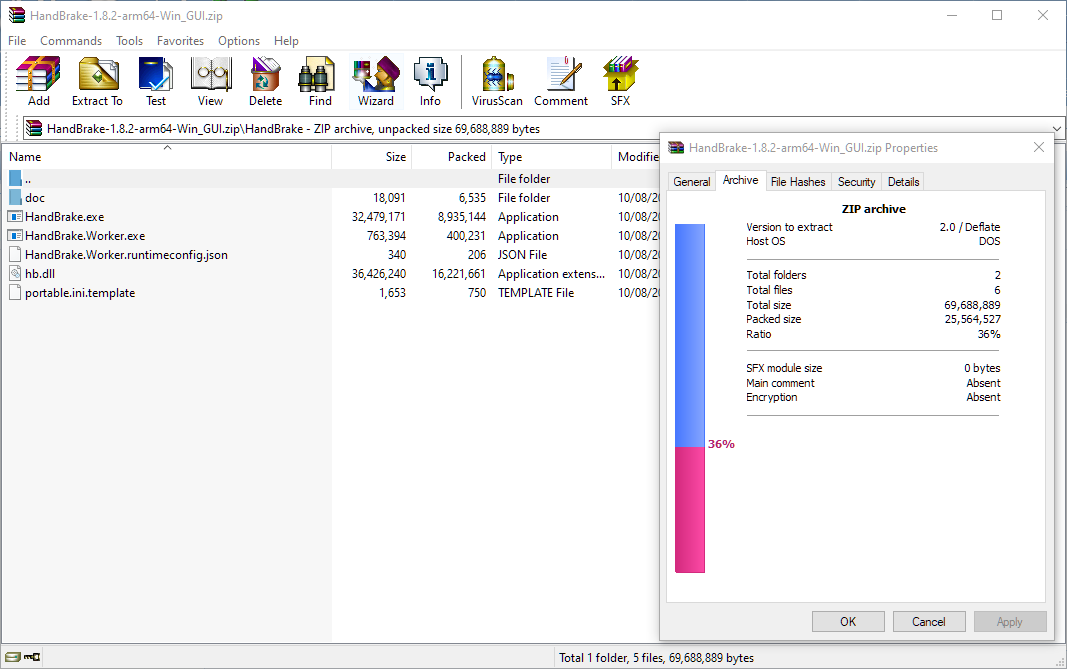1067x669 pixels.
Task: Select HandBrake.Worker.runtimeconfig.json file name
Action: [127, 255]
